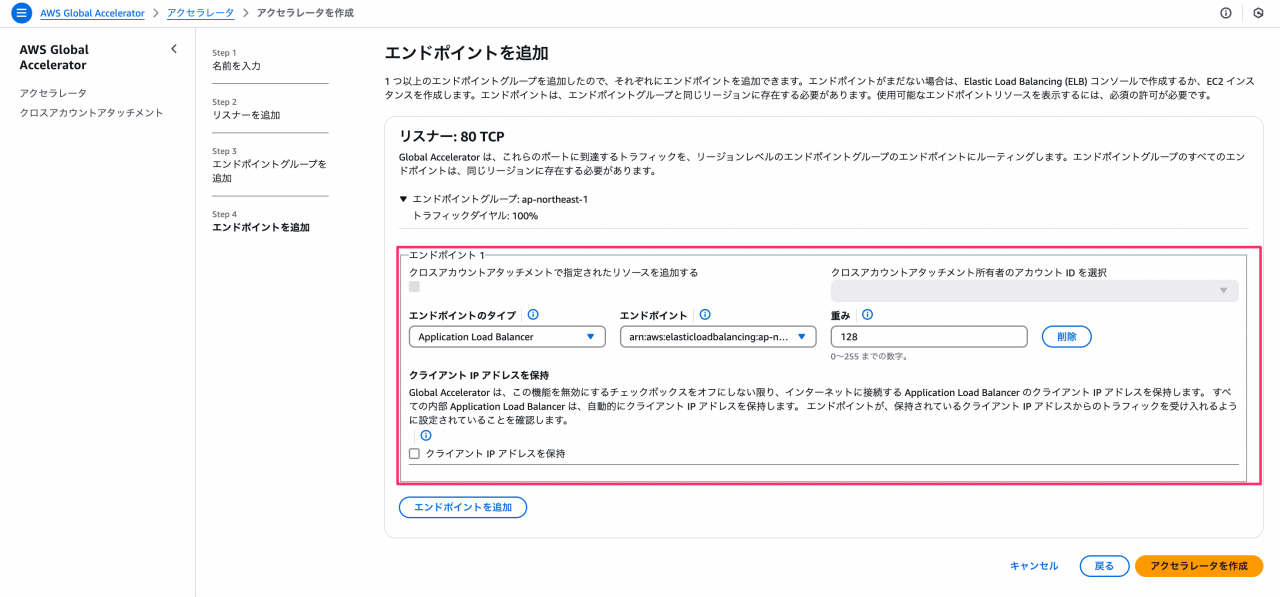Enable クライアント IP アドレスを保持 checkbox
The image size is (1280, 597).
coord(415,454)
